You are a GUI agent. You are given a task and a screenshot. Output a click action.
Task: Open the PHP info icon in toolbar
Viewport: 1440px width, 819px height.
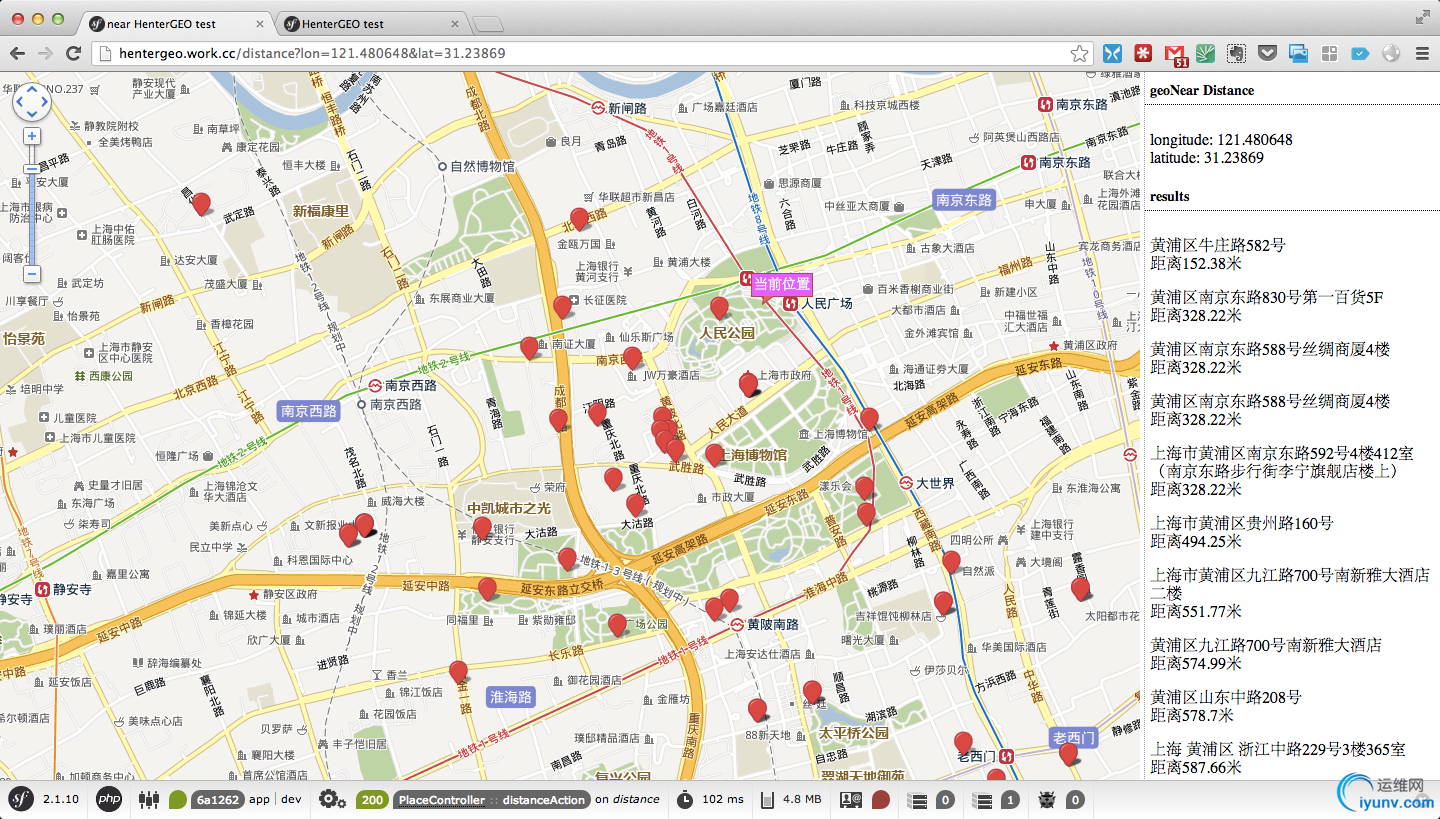pos(109,799)
